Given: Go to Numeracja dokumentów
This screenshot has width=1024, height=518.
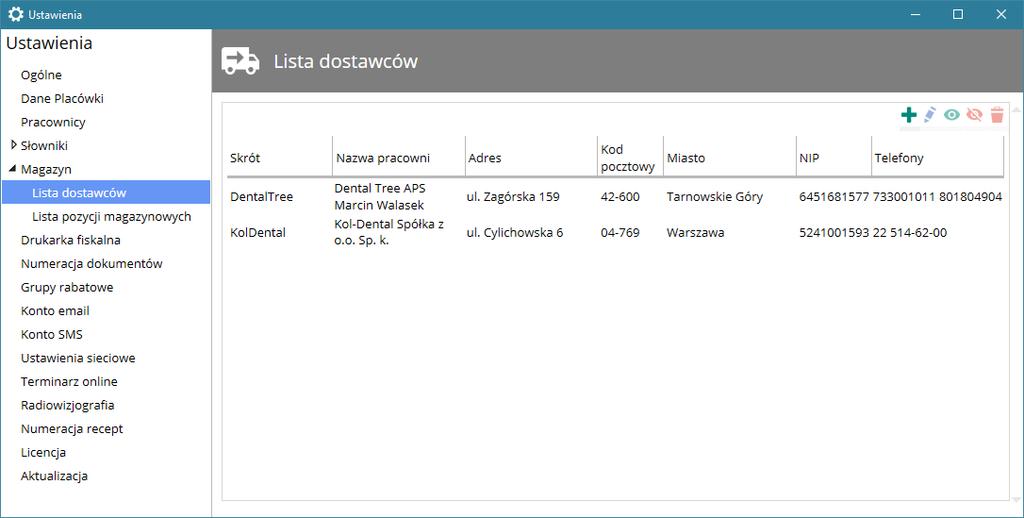Looking at the screenshot, I should (91, 263).
